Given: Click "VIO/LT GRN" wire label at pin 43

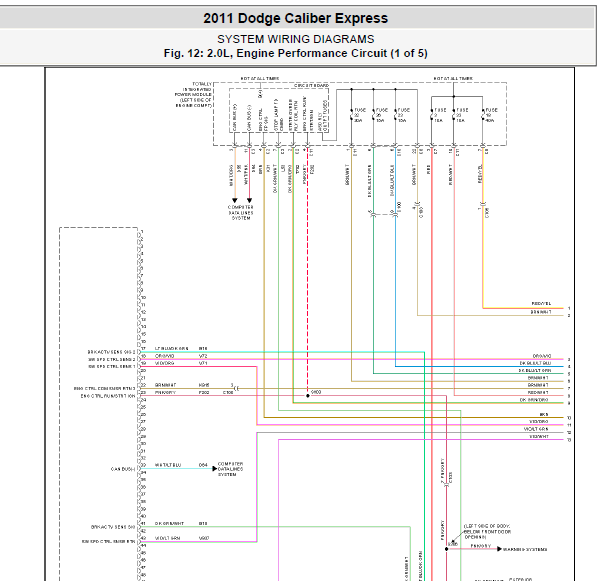Looking at the screenshot, I should (167, 538).
